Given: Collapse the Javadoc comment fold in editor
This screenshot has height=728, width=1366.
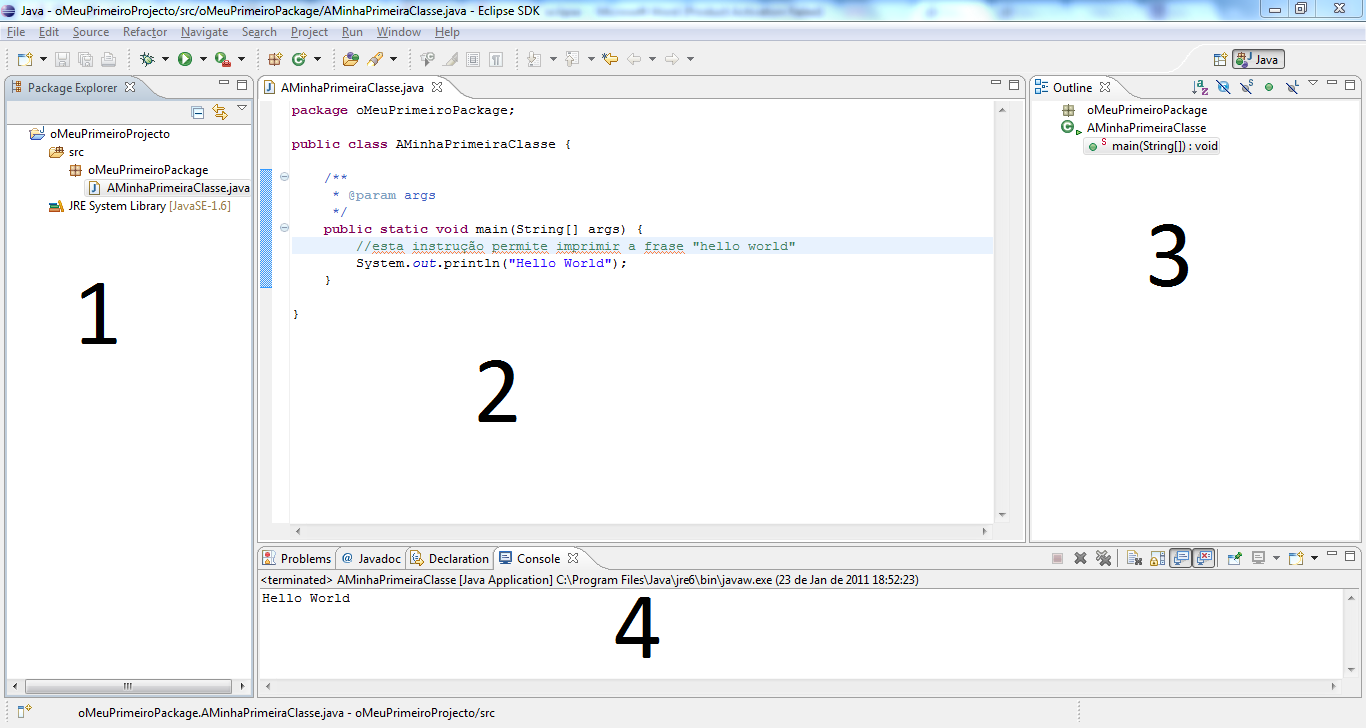Looking at the screenshot, I should coord(285,177).
